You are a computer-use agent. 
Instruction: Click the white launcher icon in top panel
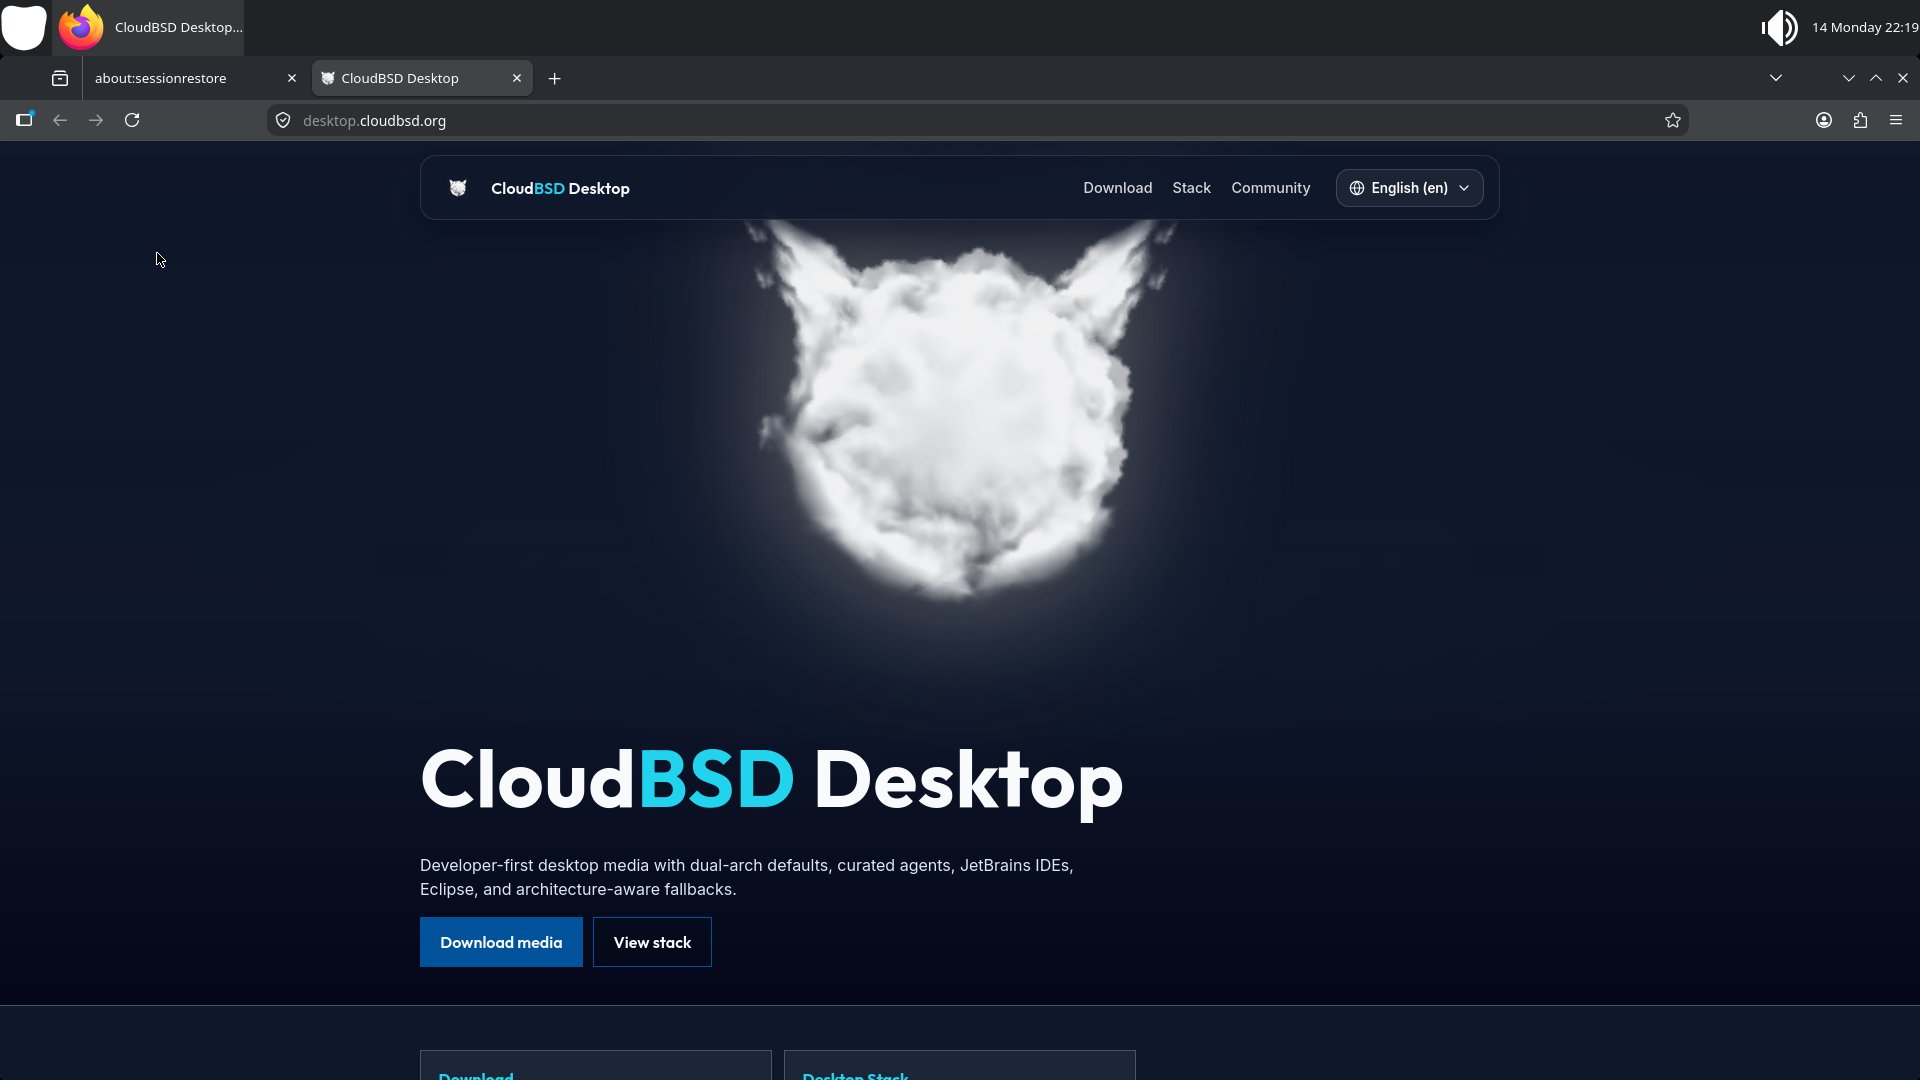point(24,27)
